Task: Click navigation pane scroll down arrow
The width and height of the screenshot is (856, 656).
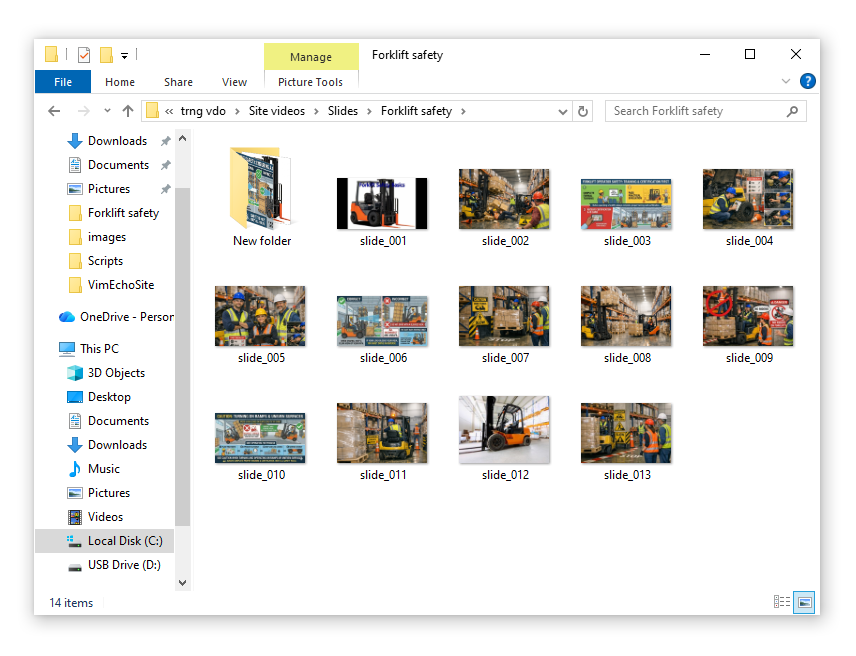Action: (183, 583)
